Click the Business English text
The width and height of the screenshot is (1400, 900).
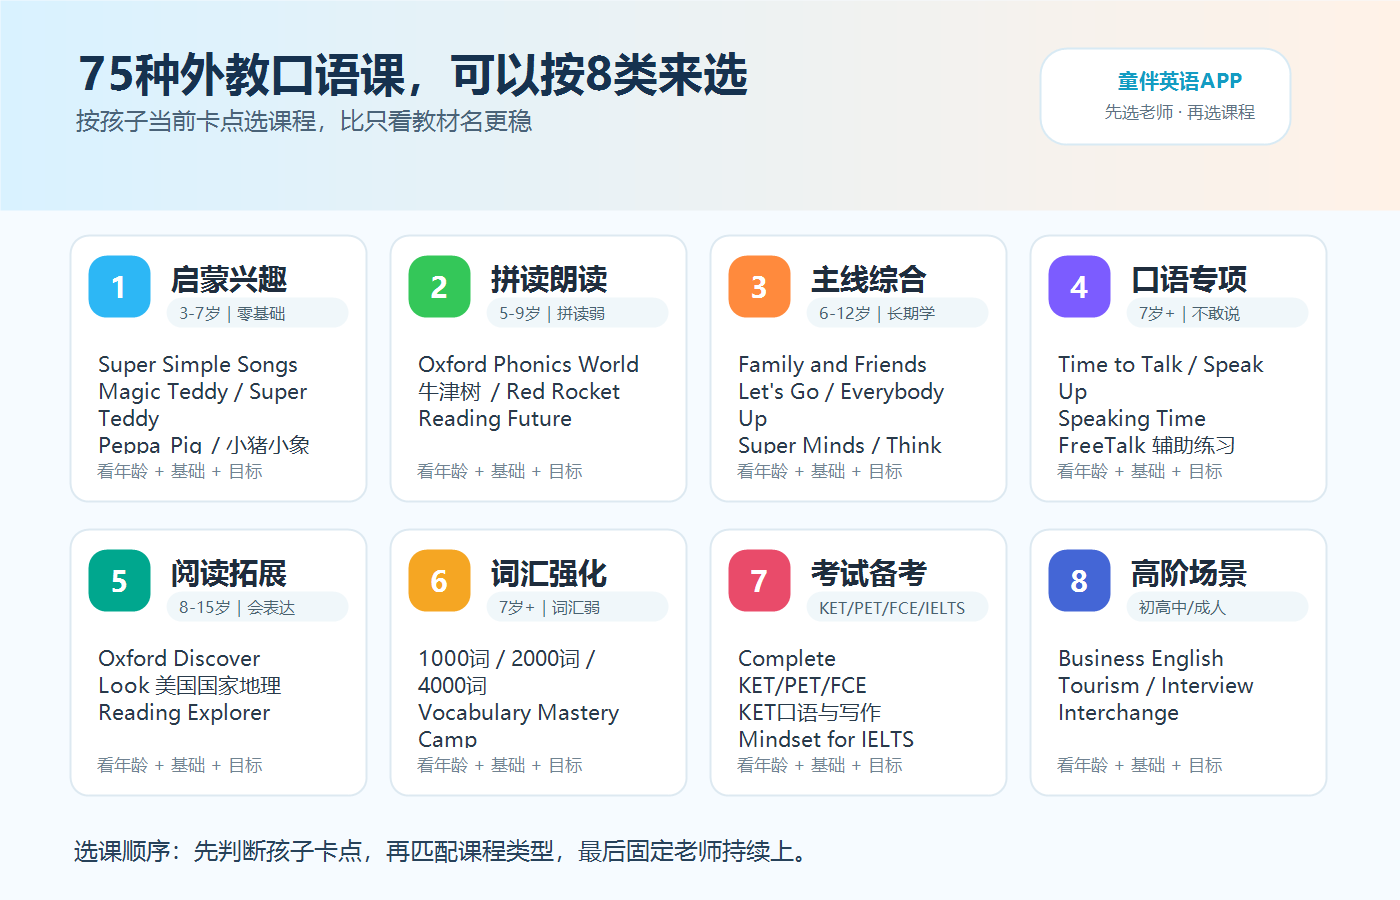click(x=1141, y=659)
